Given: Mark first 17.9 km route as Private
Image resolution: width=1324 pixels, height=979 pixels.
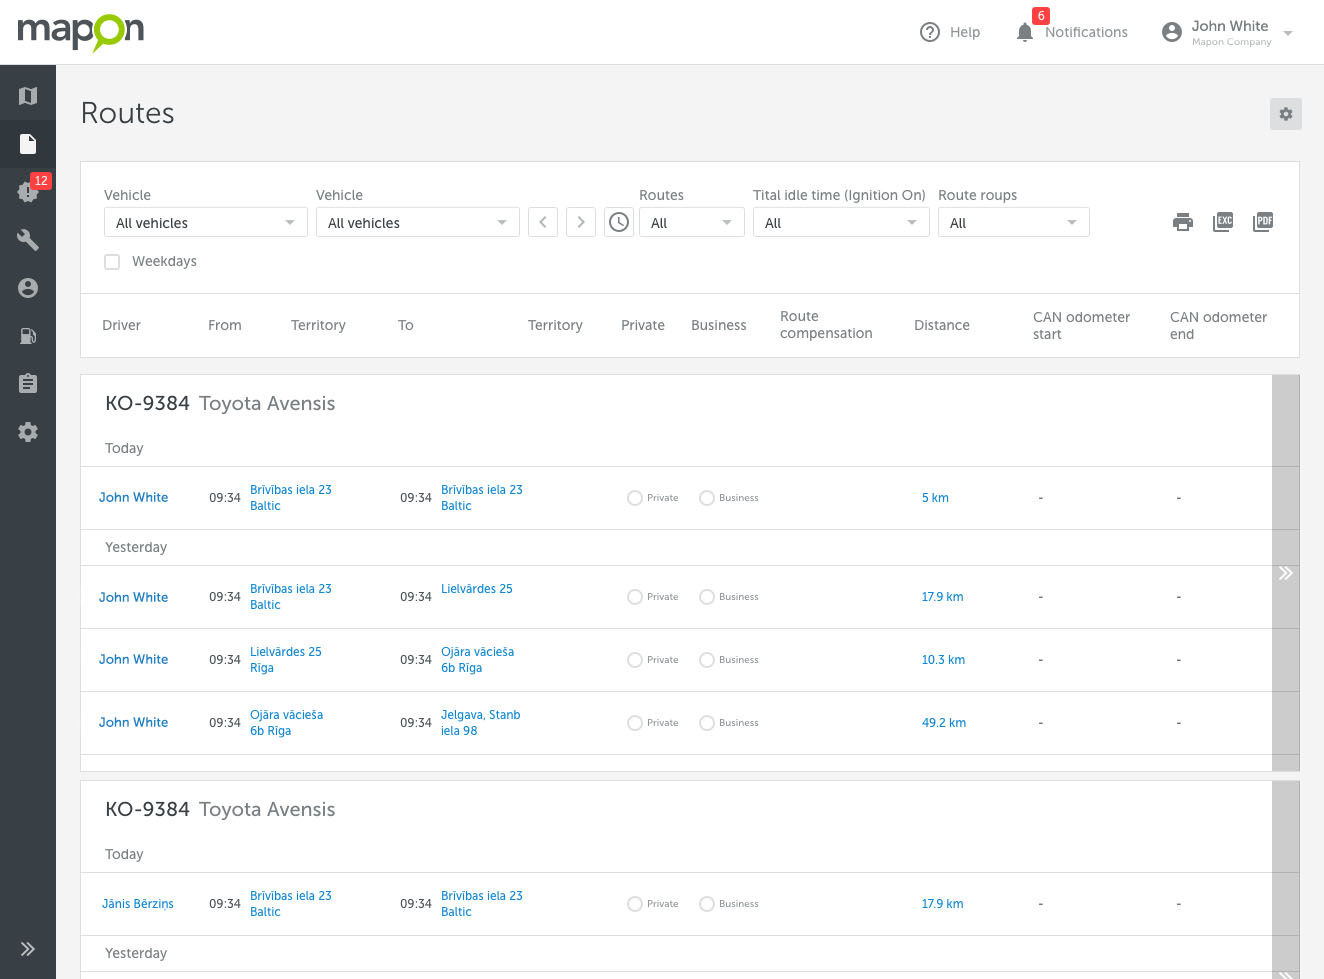Looking at the screenshot, I should point(635,597).
